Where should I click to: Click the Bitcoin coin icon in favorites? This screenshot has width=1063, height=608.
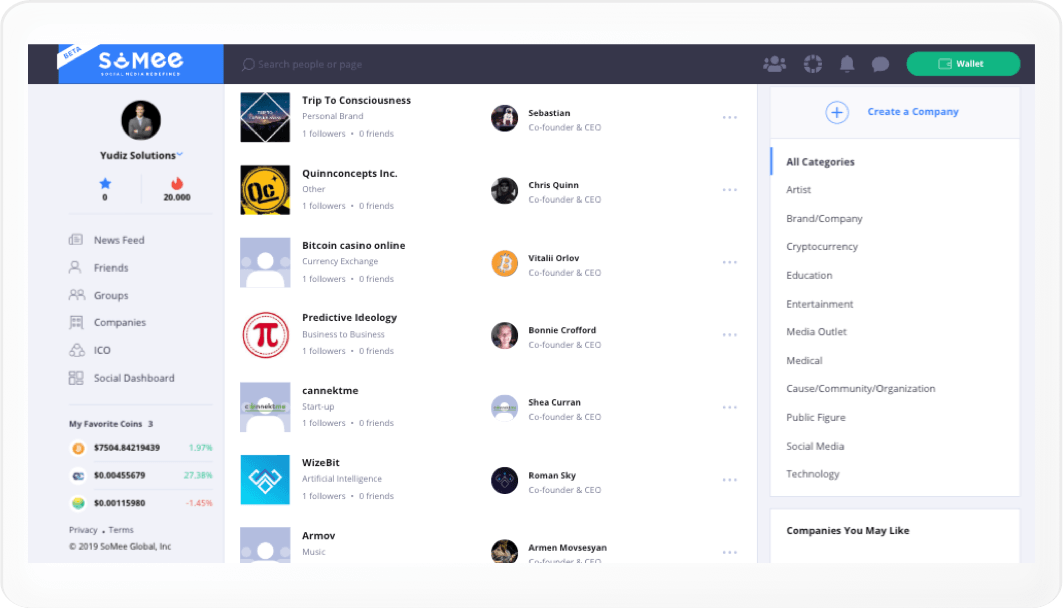pos(77,448)
